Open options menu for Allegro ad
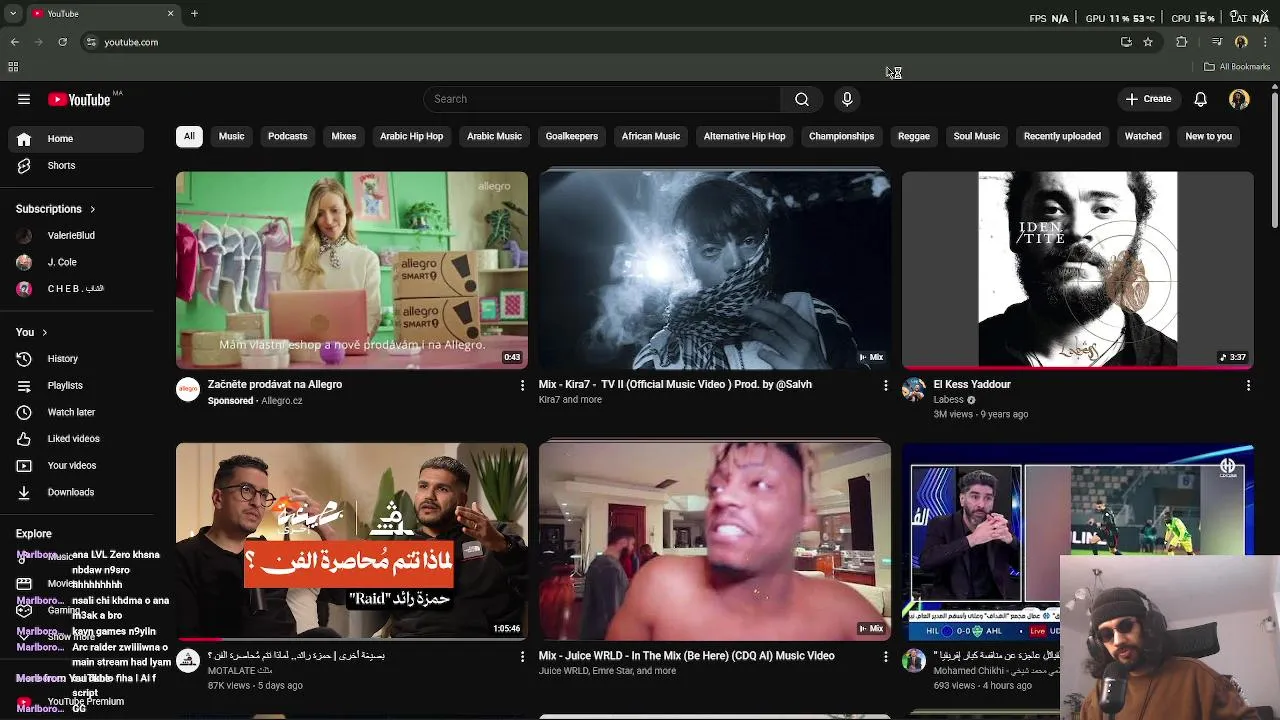This screenshot has height=720, width=1280. point(522,385)
